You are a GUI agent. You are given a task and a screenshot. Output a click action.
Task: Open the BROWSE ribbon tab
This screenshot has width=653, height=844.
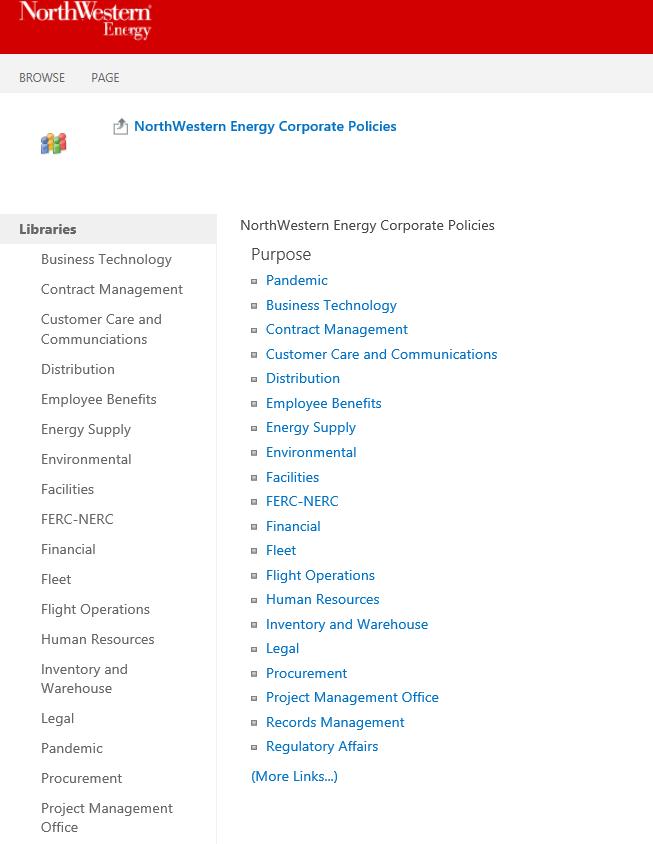pos(42,77)
